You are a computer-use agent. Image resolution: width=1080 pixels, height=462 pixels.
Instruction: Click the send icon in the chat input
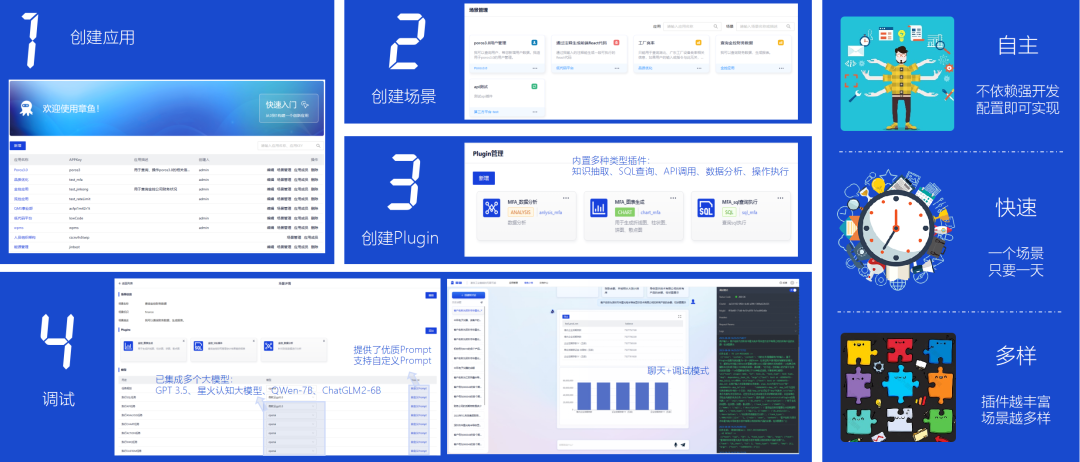pyautogui.click(x=684, y=444)
